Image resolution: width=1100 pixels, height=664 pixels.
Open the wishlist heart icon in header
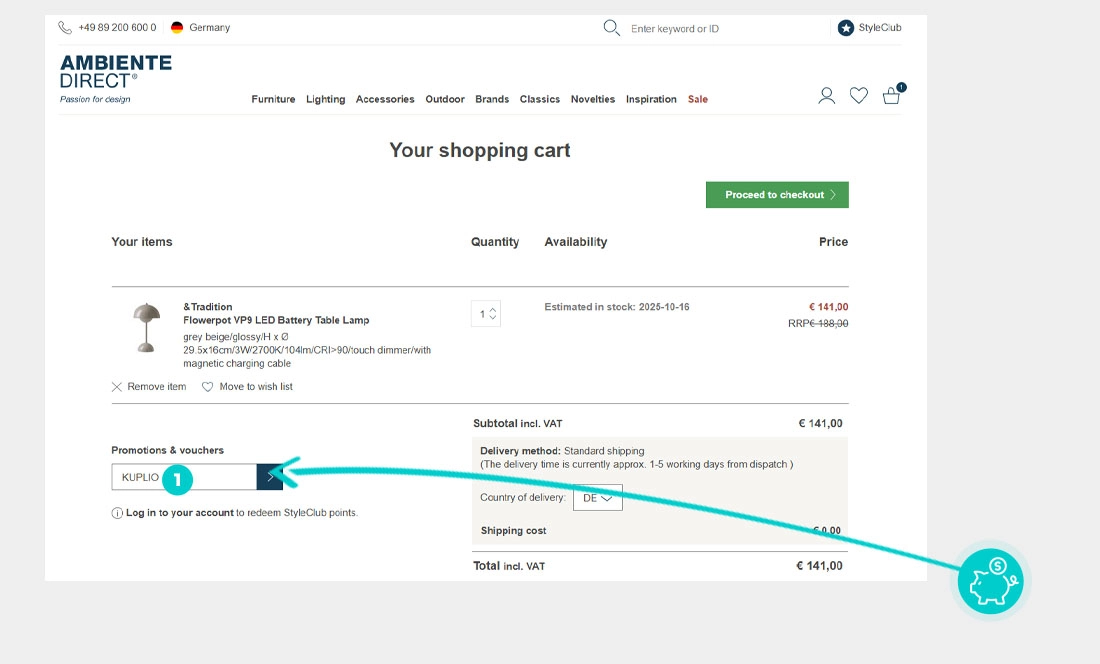click(x=858, y=96)
